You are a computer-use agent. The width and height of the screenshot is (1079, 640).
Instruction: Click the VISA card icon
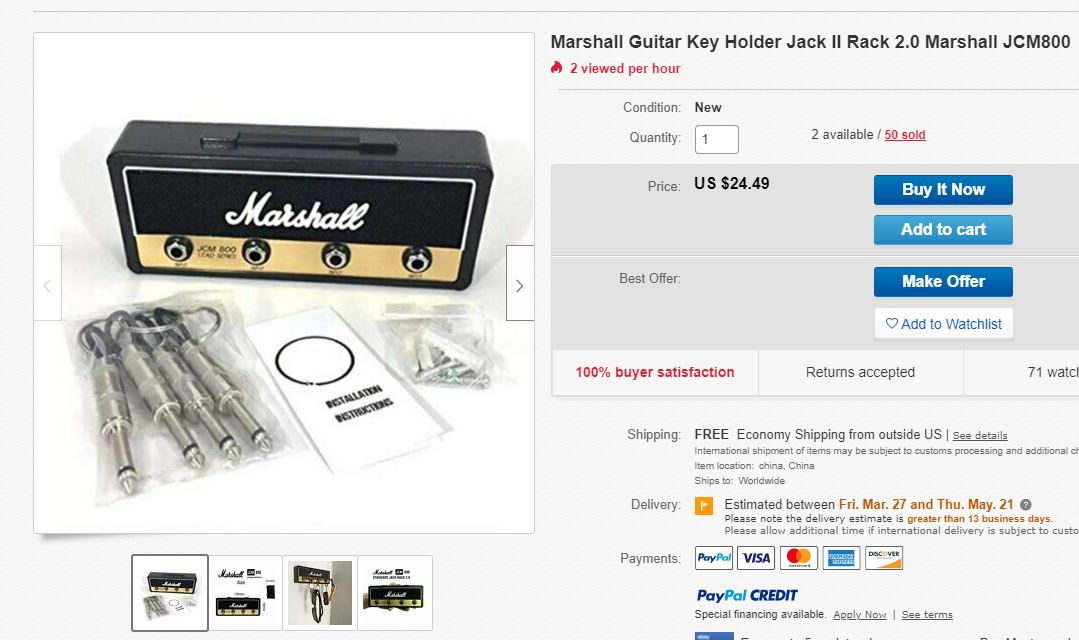757,558
